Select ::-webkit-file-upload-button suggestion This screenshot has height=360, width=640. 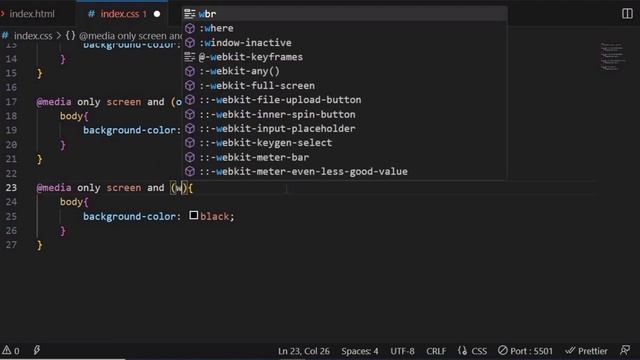click(x=344, y=100)
